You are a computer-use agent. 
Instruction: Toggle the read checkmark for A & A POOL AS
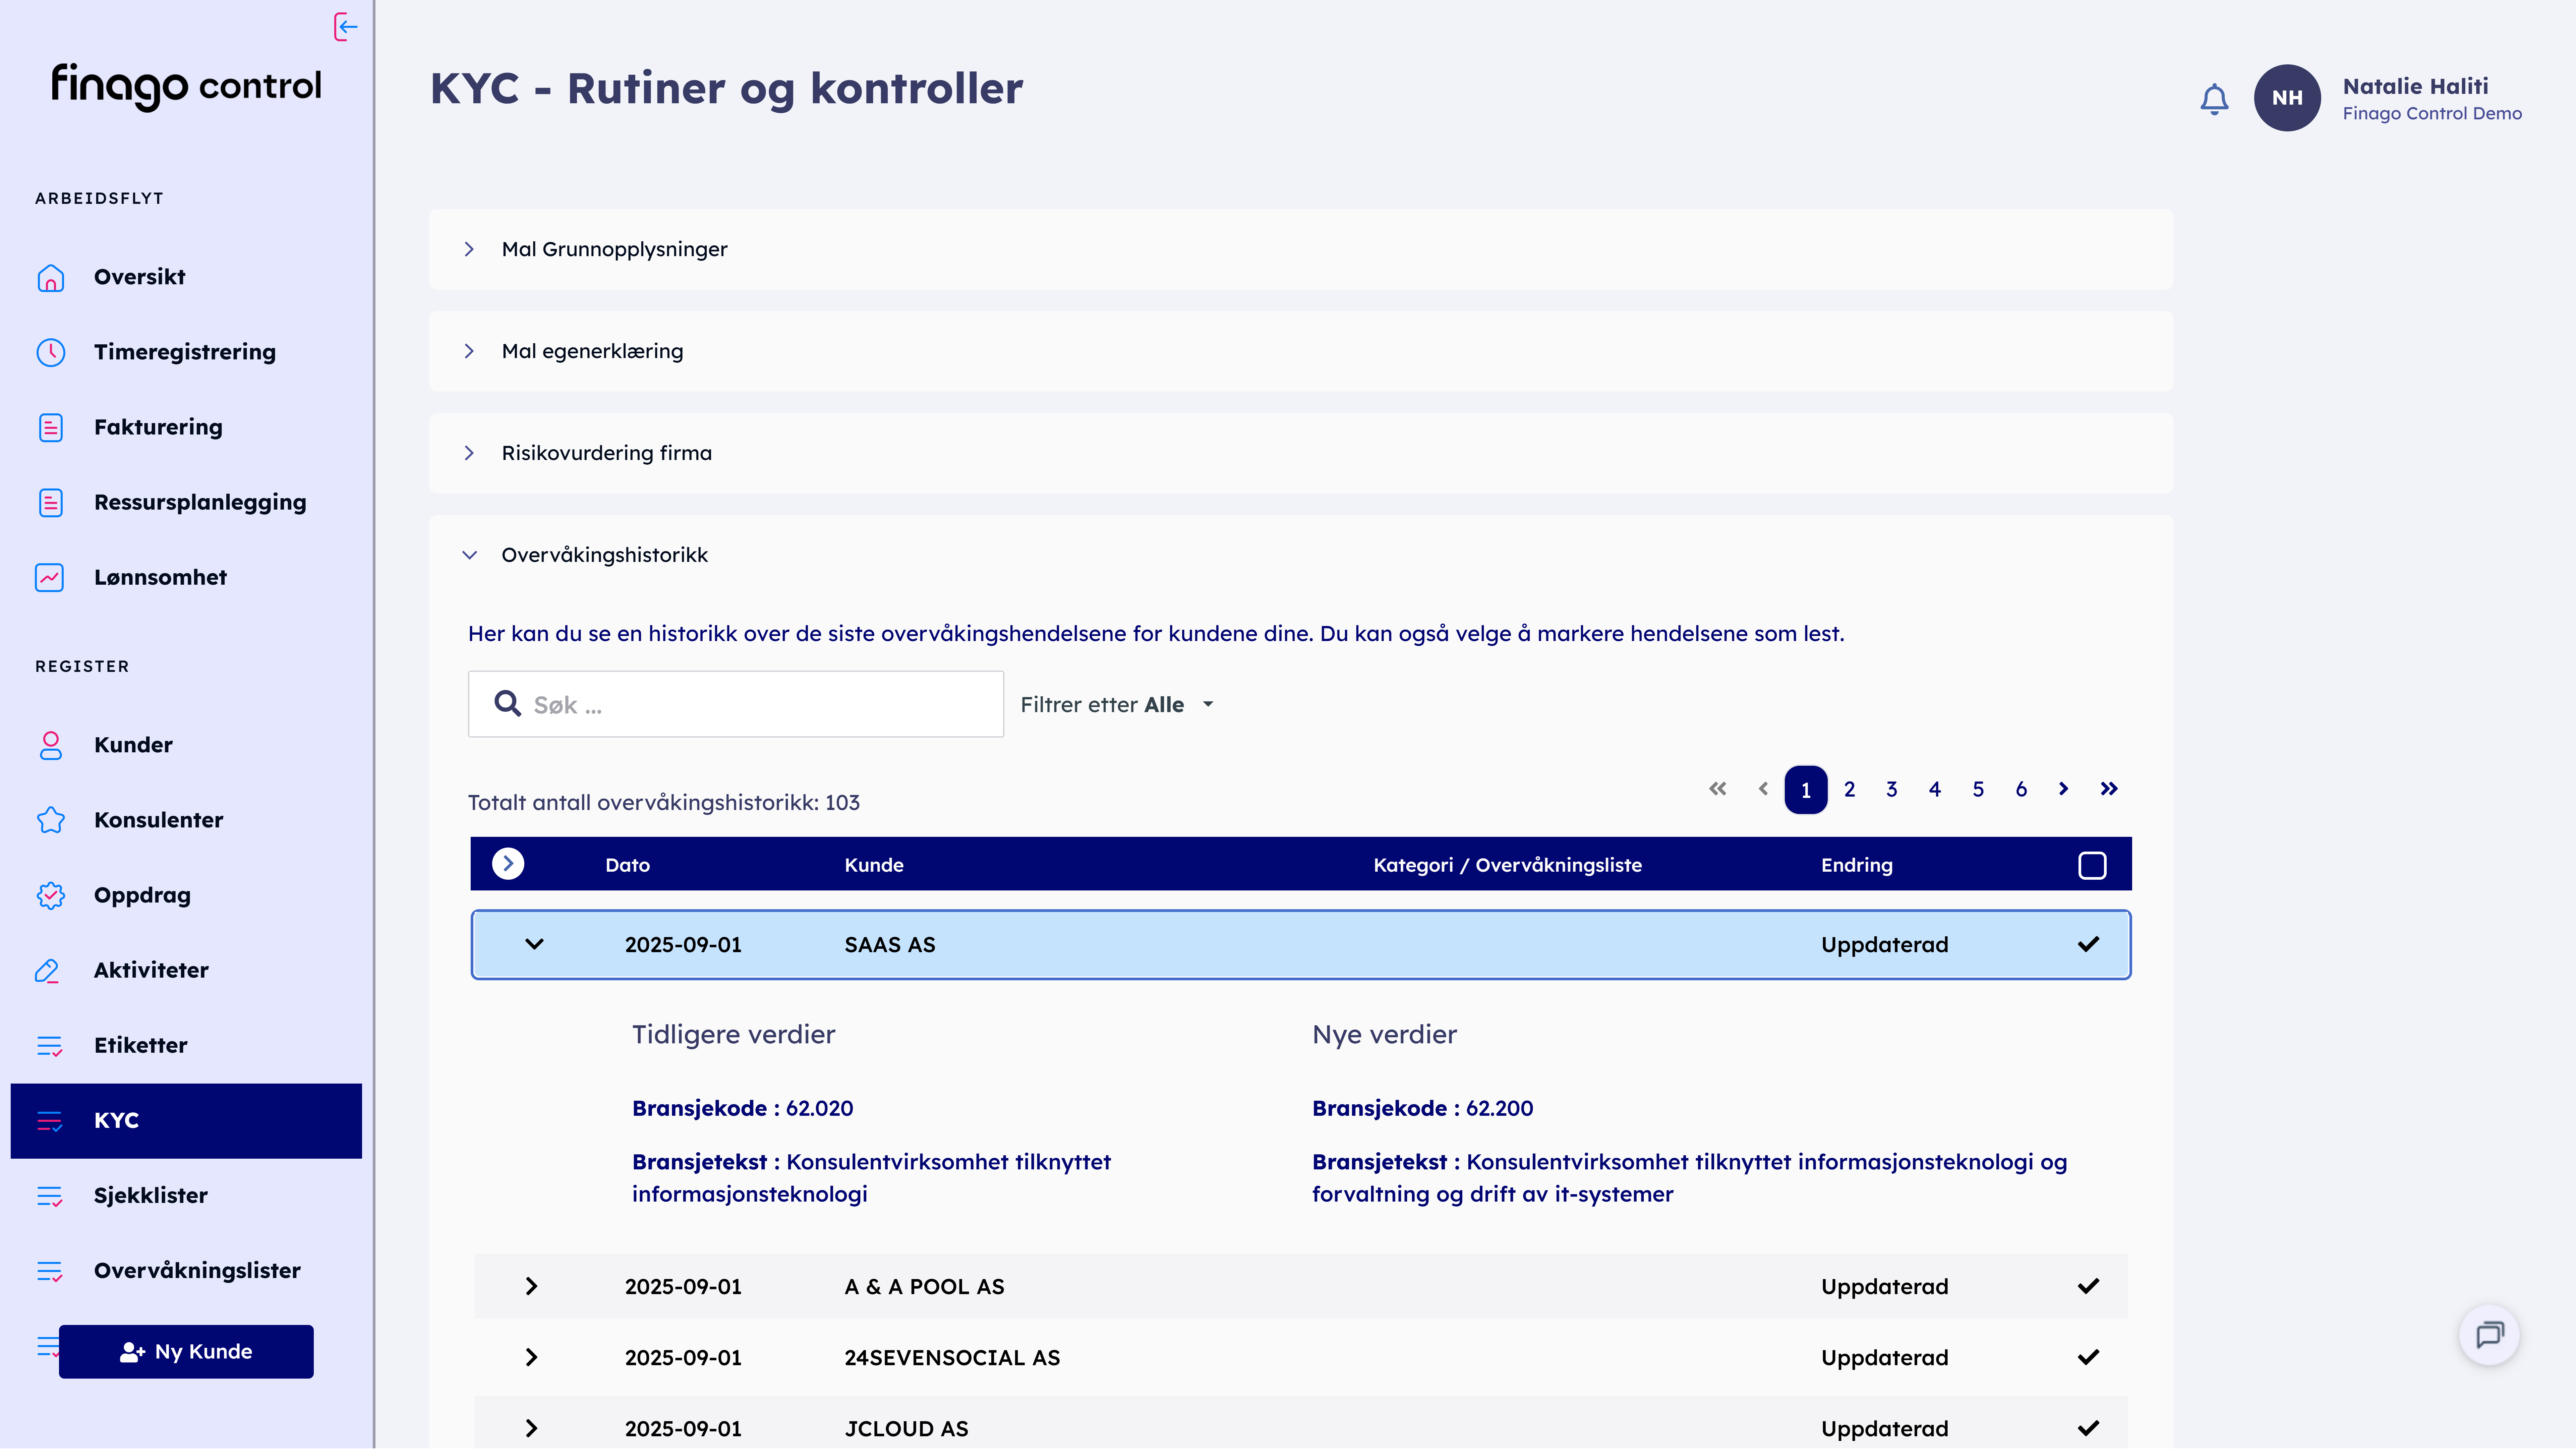click(2088, 1286)
